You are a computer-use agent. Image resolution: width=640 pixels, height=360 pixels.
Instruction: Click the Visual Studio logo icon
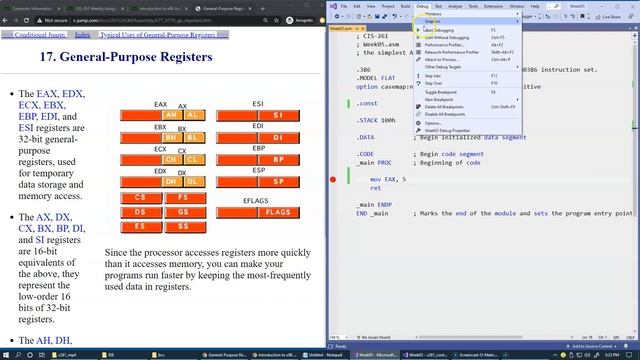coord(333,6)
